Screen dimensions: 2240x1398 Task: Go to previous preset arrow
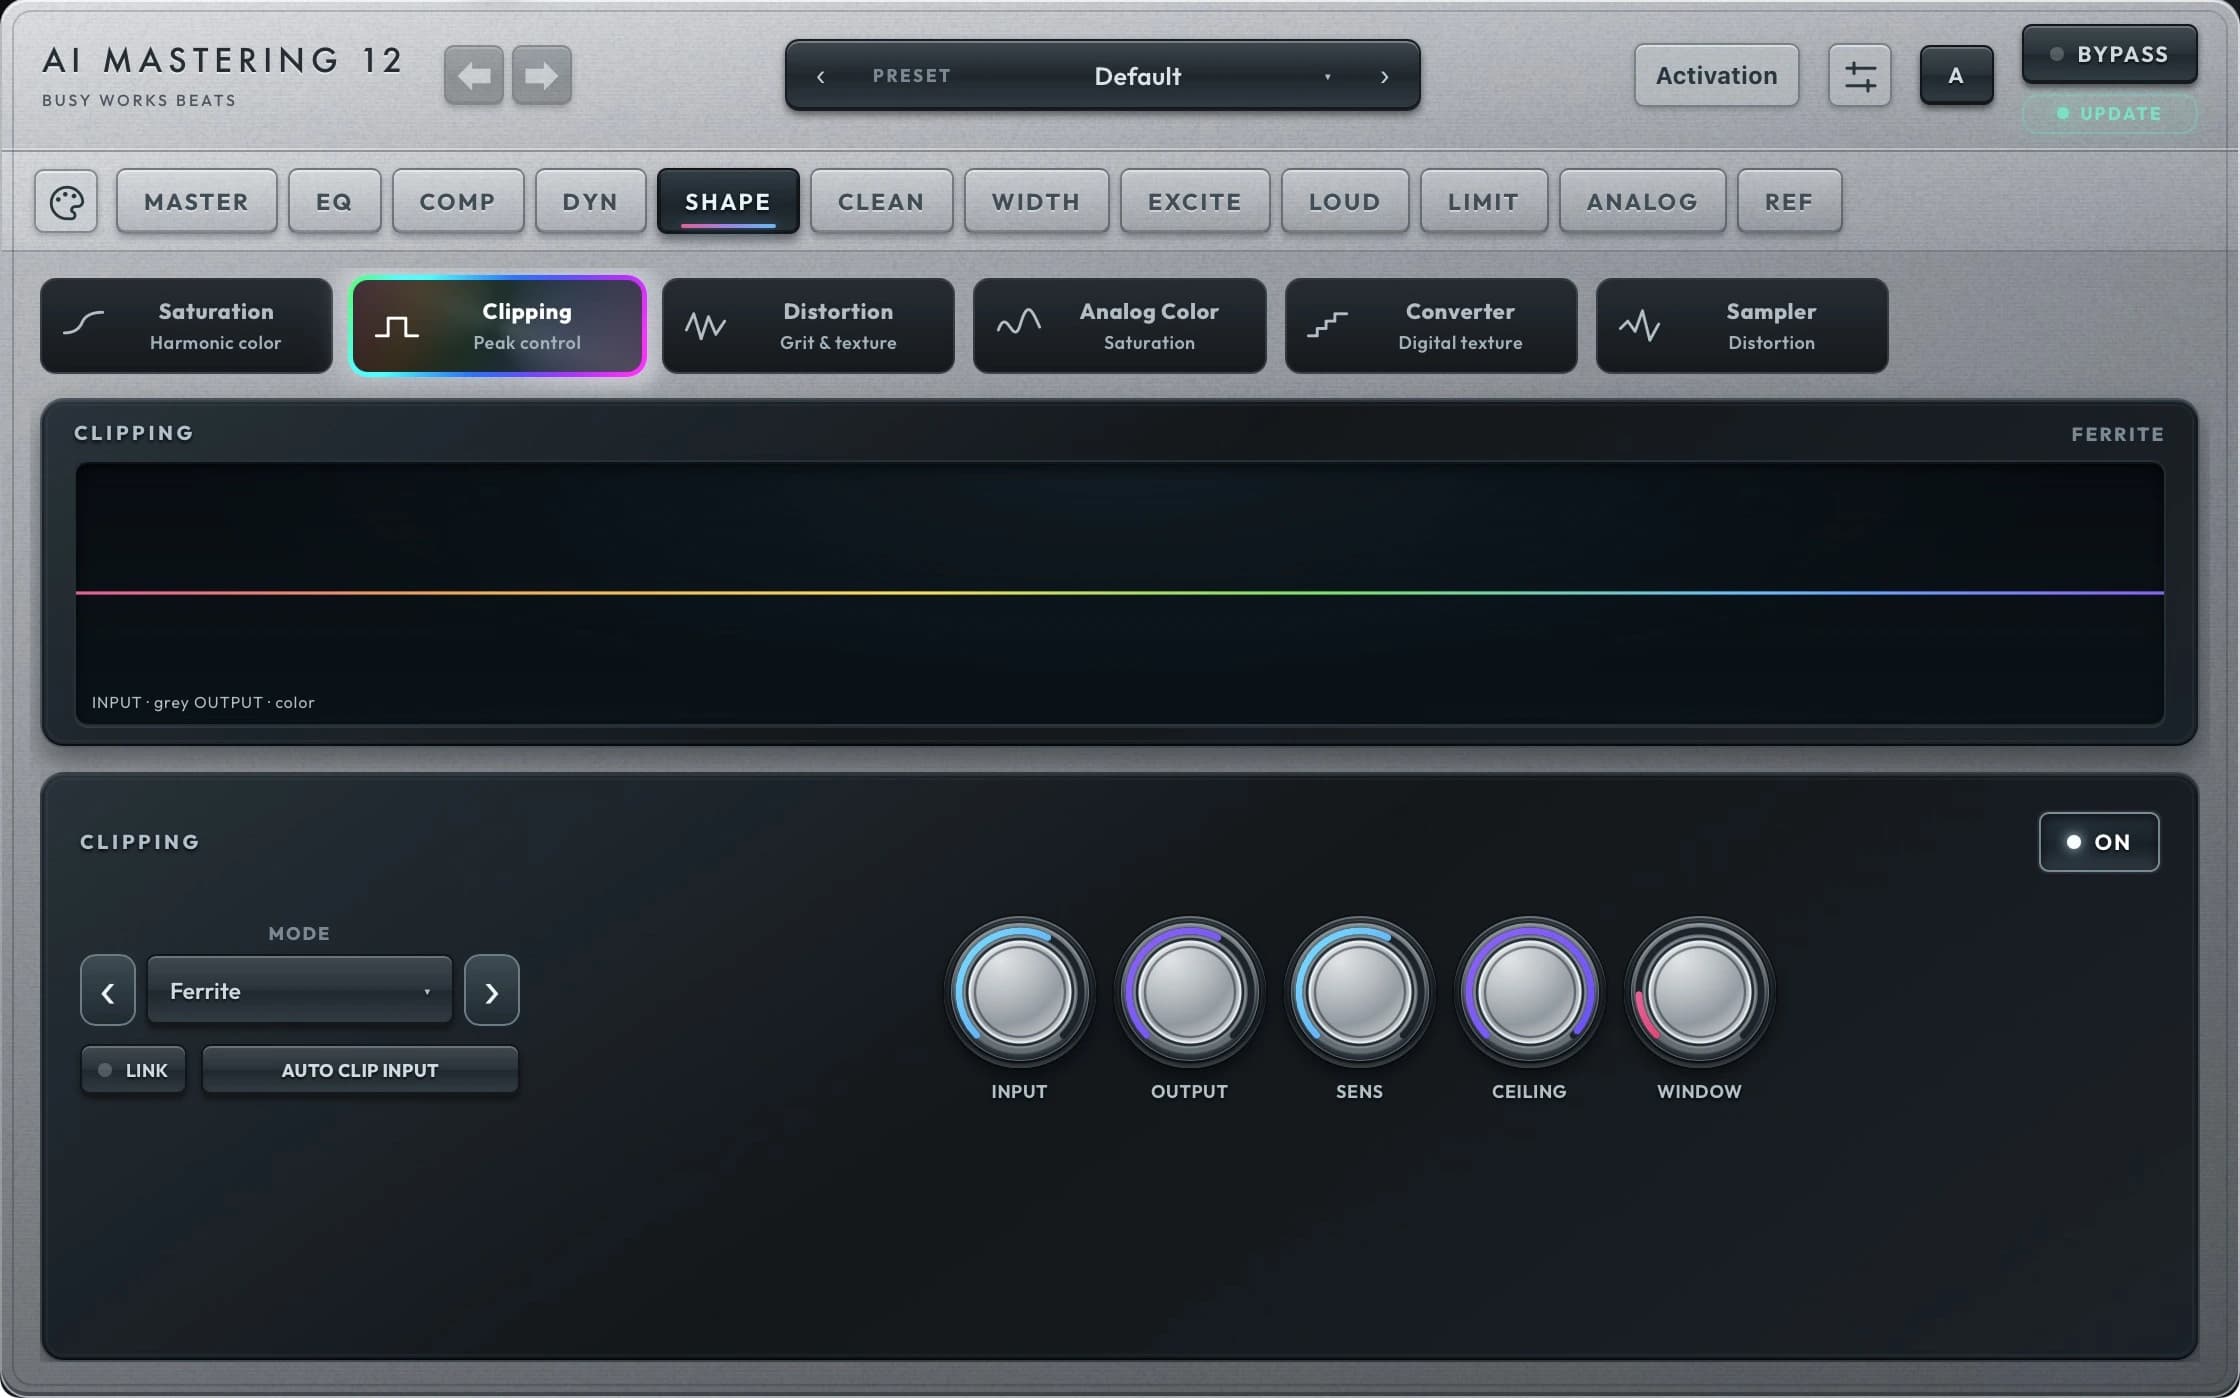tap(821, 76)
